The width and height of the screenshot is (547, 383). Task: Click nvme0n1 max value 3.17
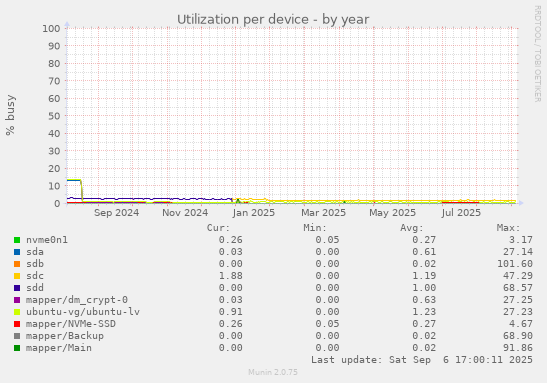521,240
